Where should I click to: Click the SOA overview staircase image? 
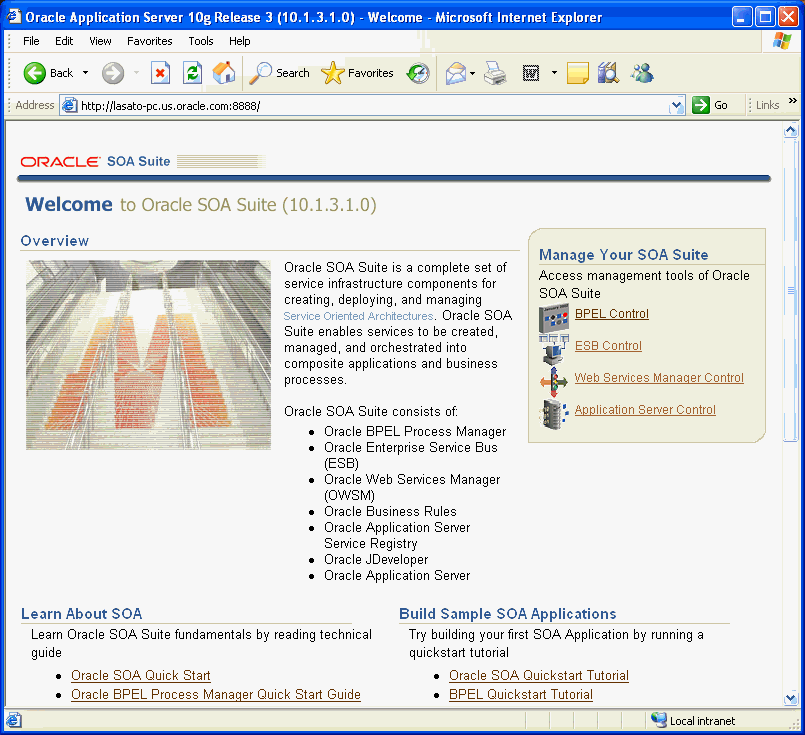pos(148,355)
